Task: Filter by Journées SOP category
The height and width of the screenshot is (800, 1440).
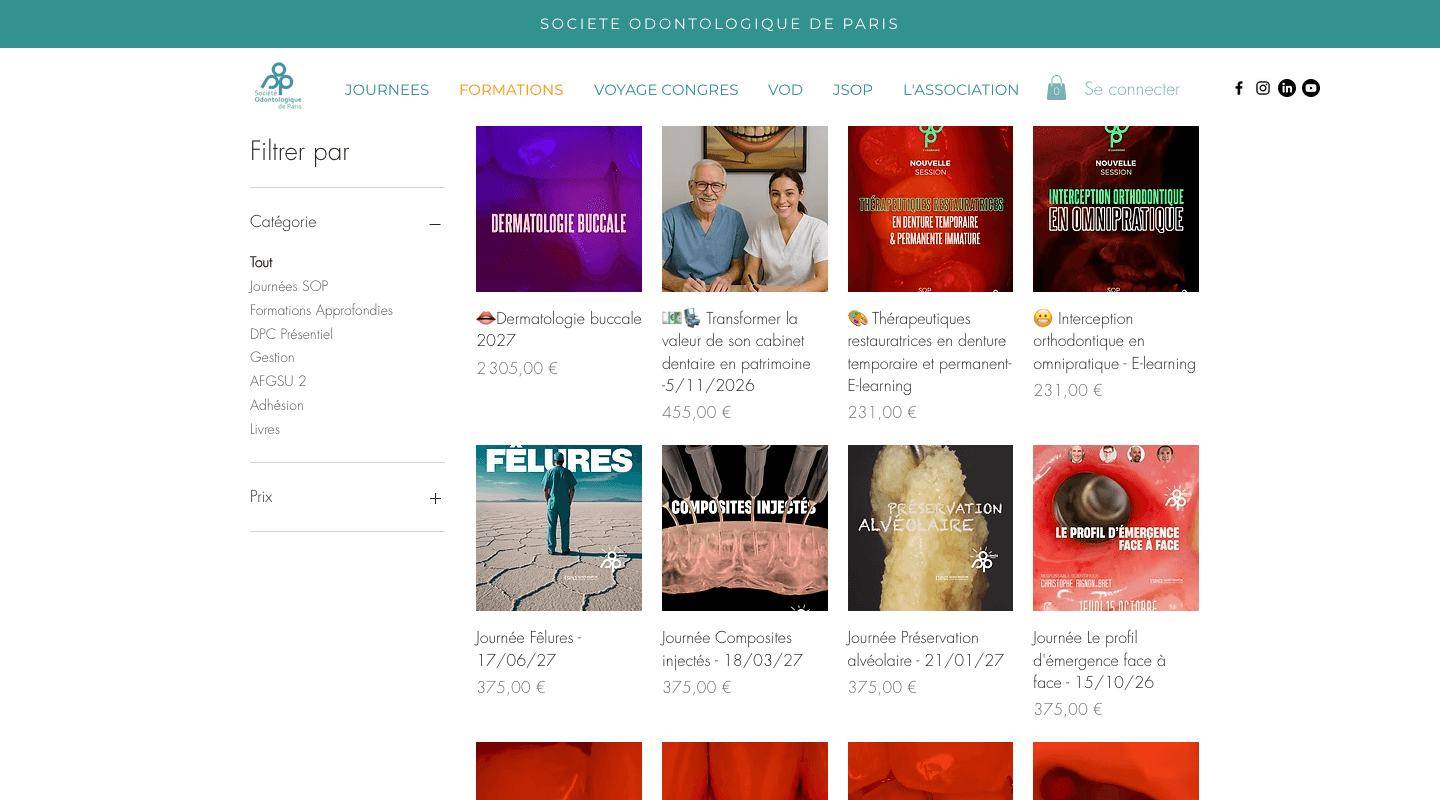Action: pos(289,286)
